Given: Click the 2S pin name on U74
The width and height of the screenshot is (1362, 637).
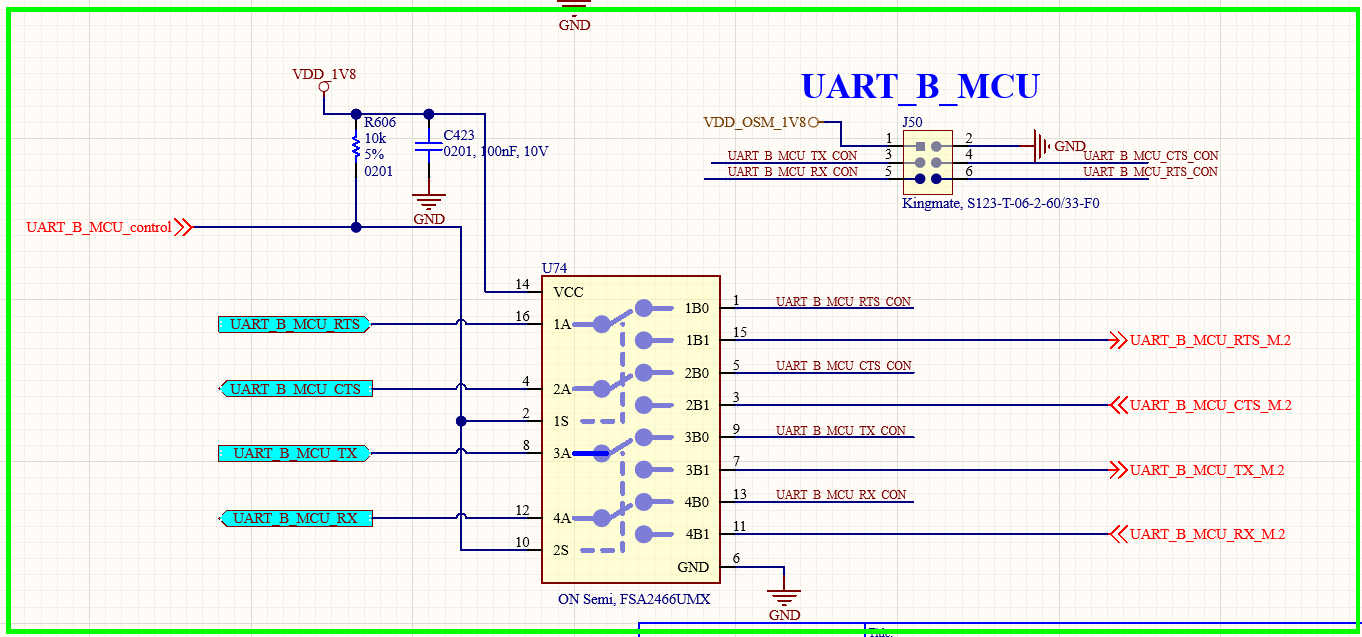Looking at the screenshot, I should [561, 550].
